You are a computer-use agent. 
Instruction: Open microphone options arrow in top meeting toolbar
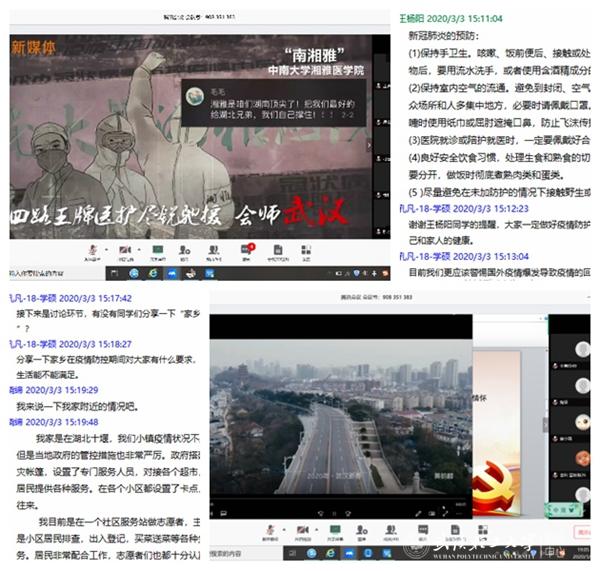(x=106, y=250)
